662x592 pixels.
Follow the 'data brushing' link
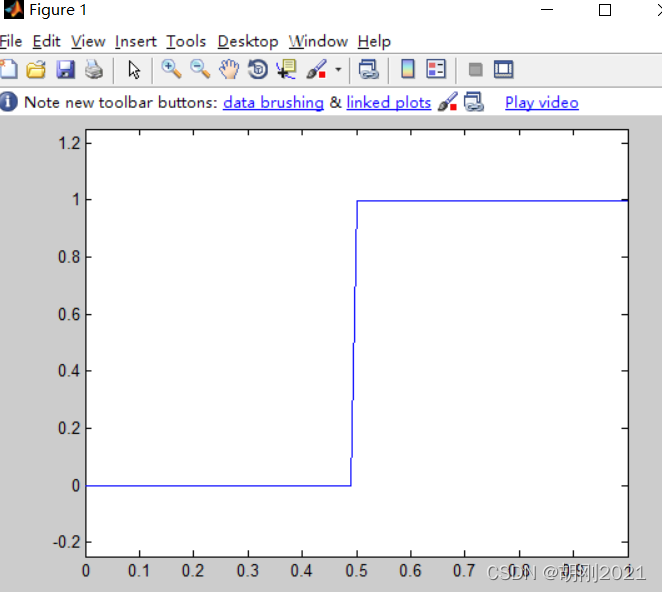pyautogui.click(x=273, y=103)
